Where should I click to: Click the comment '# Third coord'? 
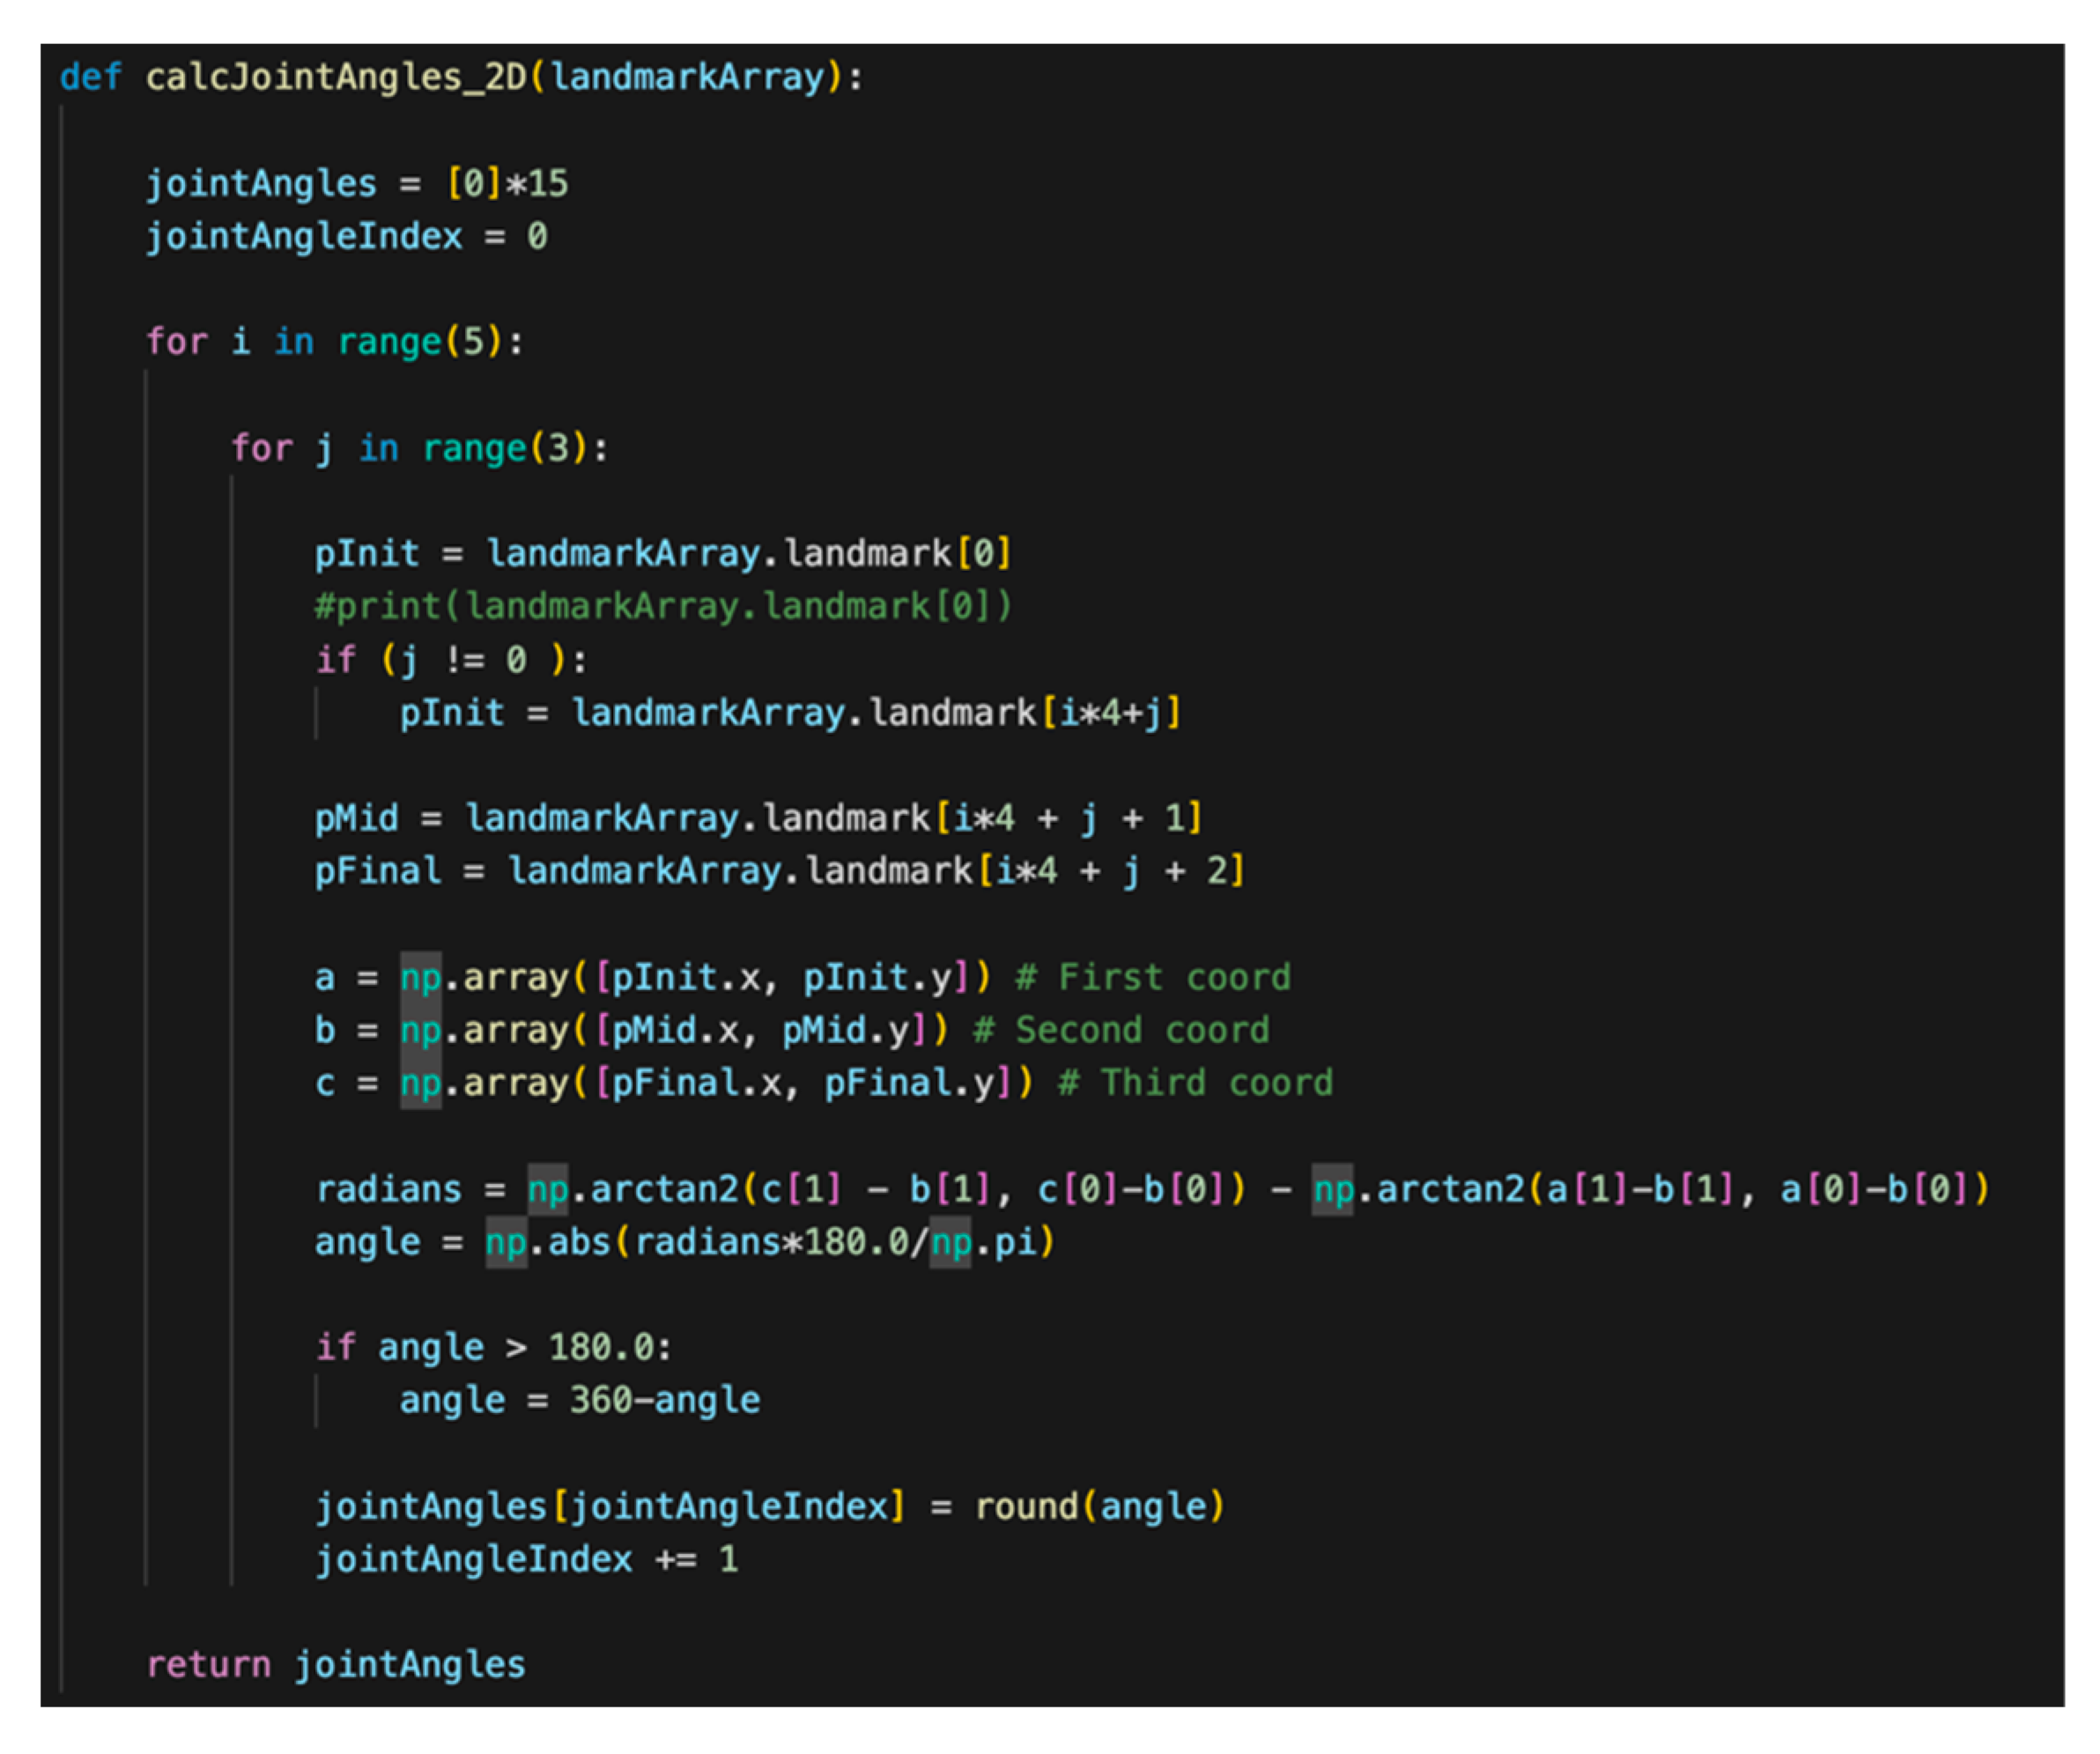[1195, 1083]
